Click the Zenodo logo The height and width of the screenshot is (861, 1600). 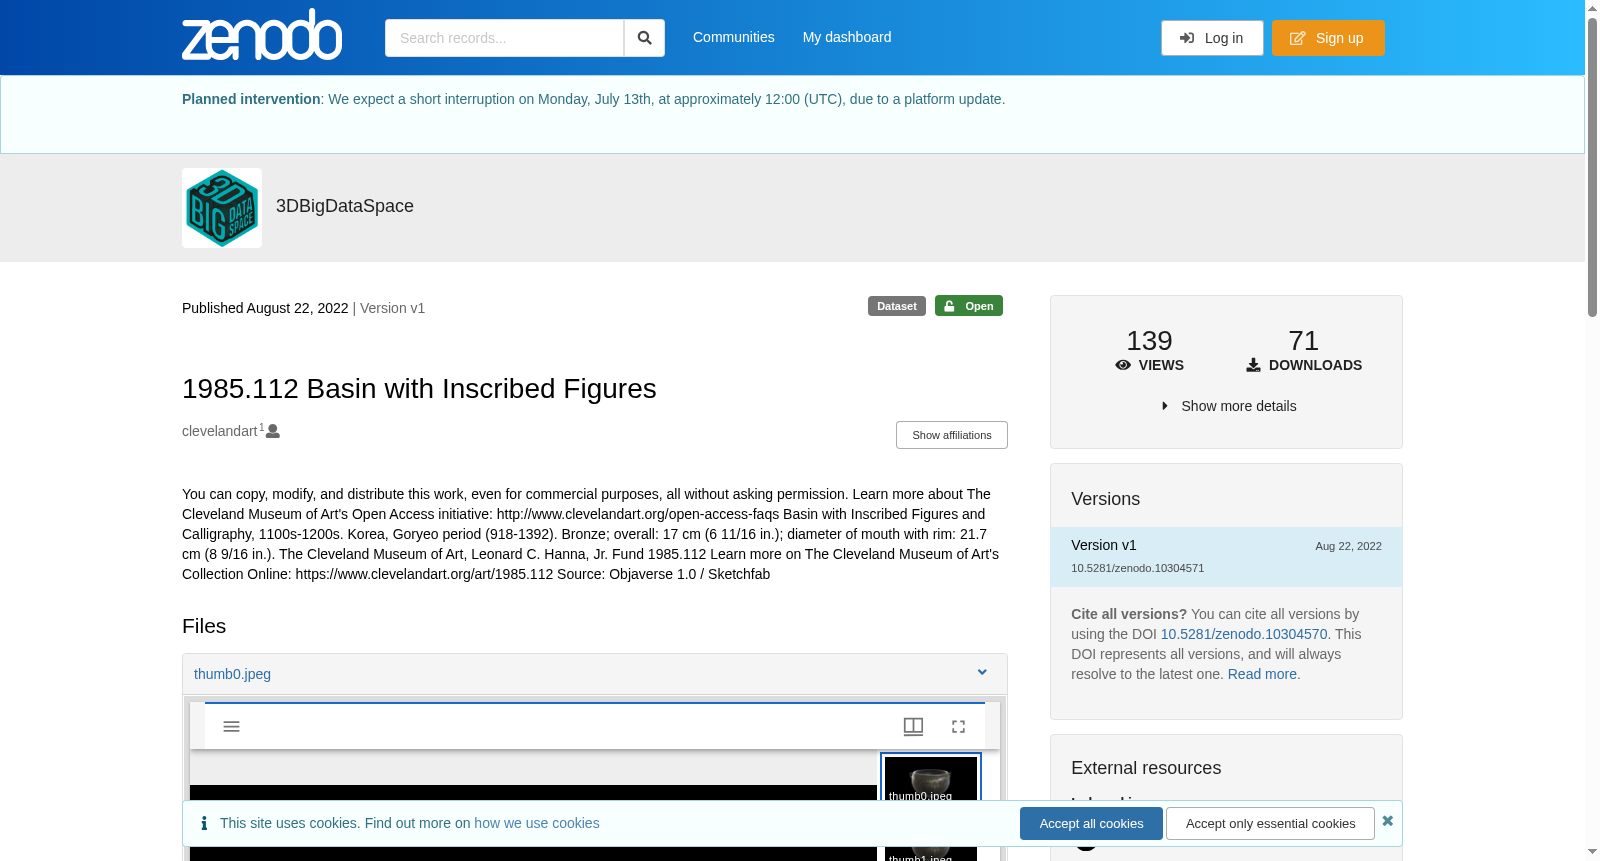(262, 35)
